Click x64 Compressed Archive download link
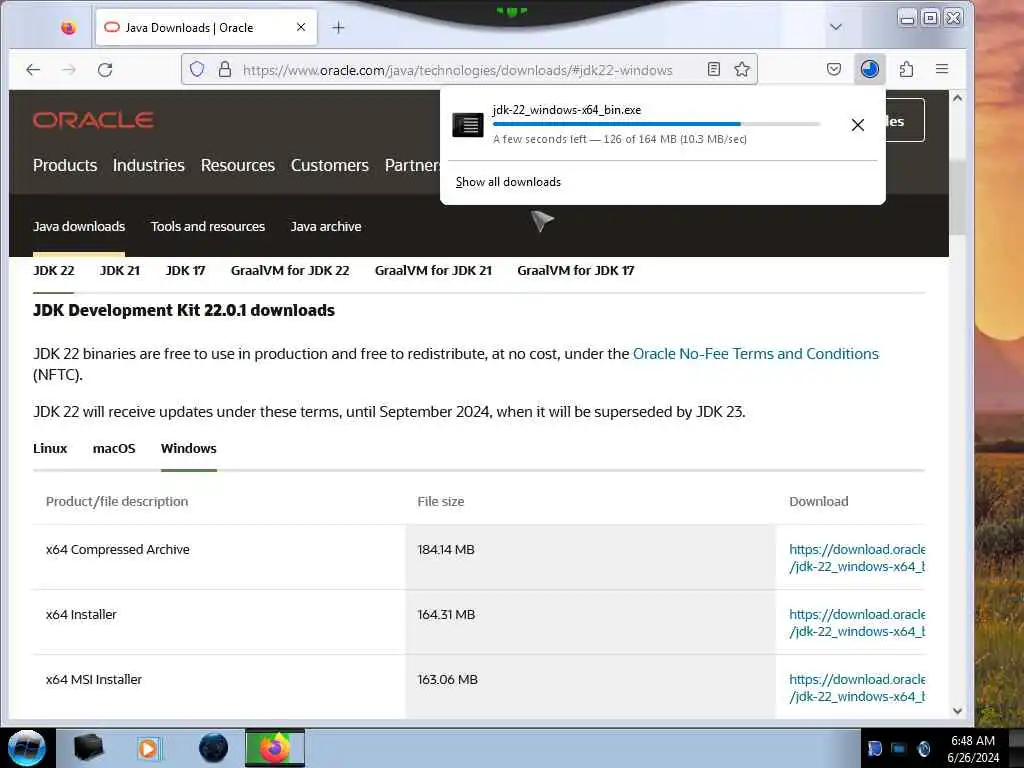Viewport: 1024px width, 768px height. [x=857, y=558]
